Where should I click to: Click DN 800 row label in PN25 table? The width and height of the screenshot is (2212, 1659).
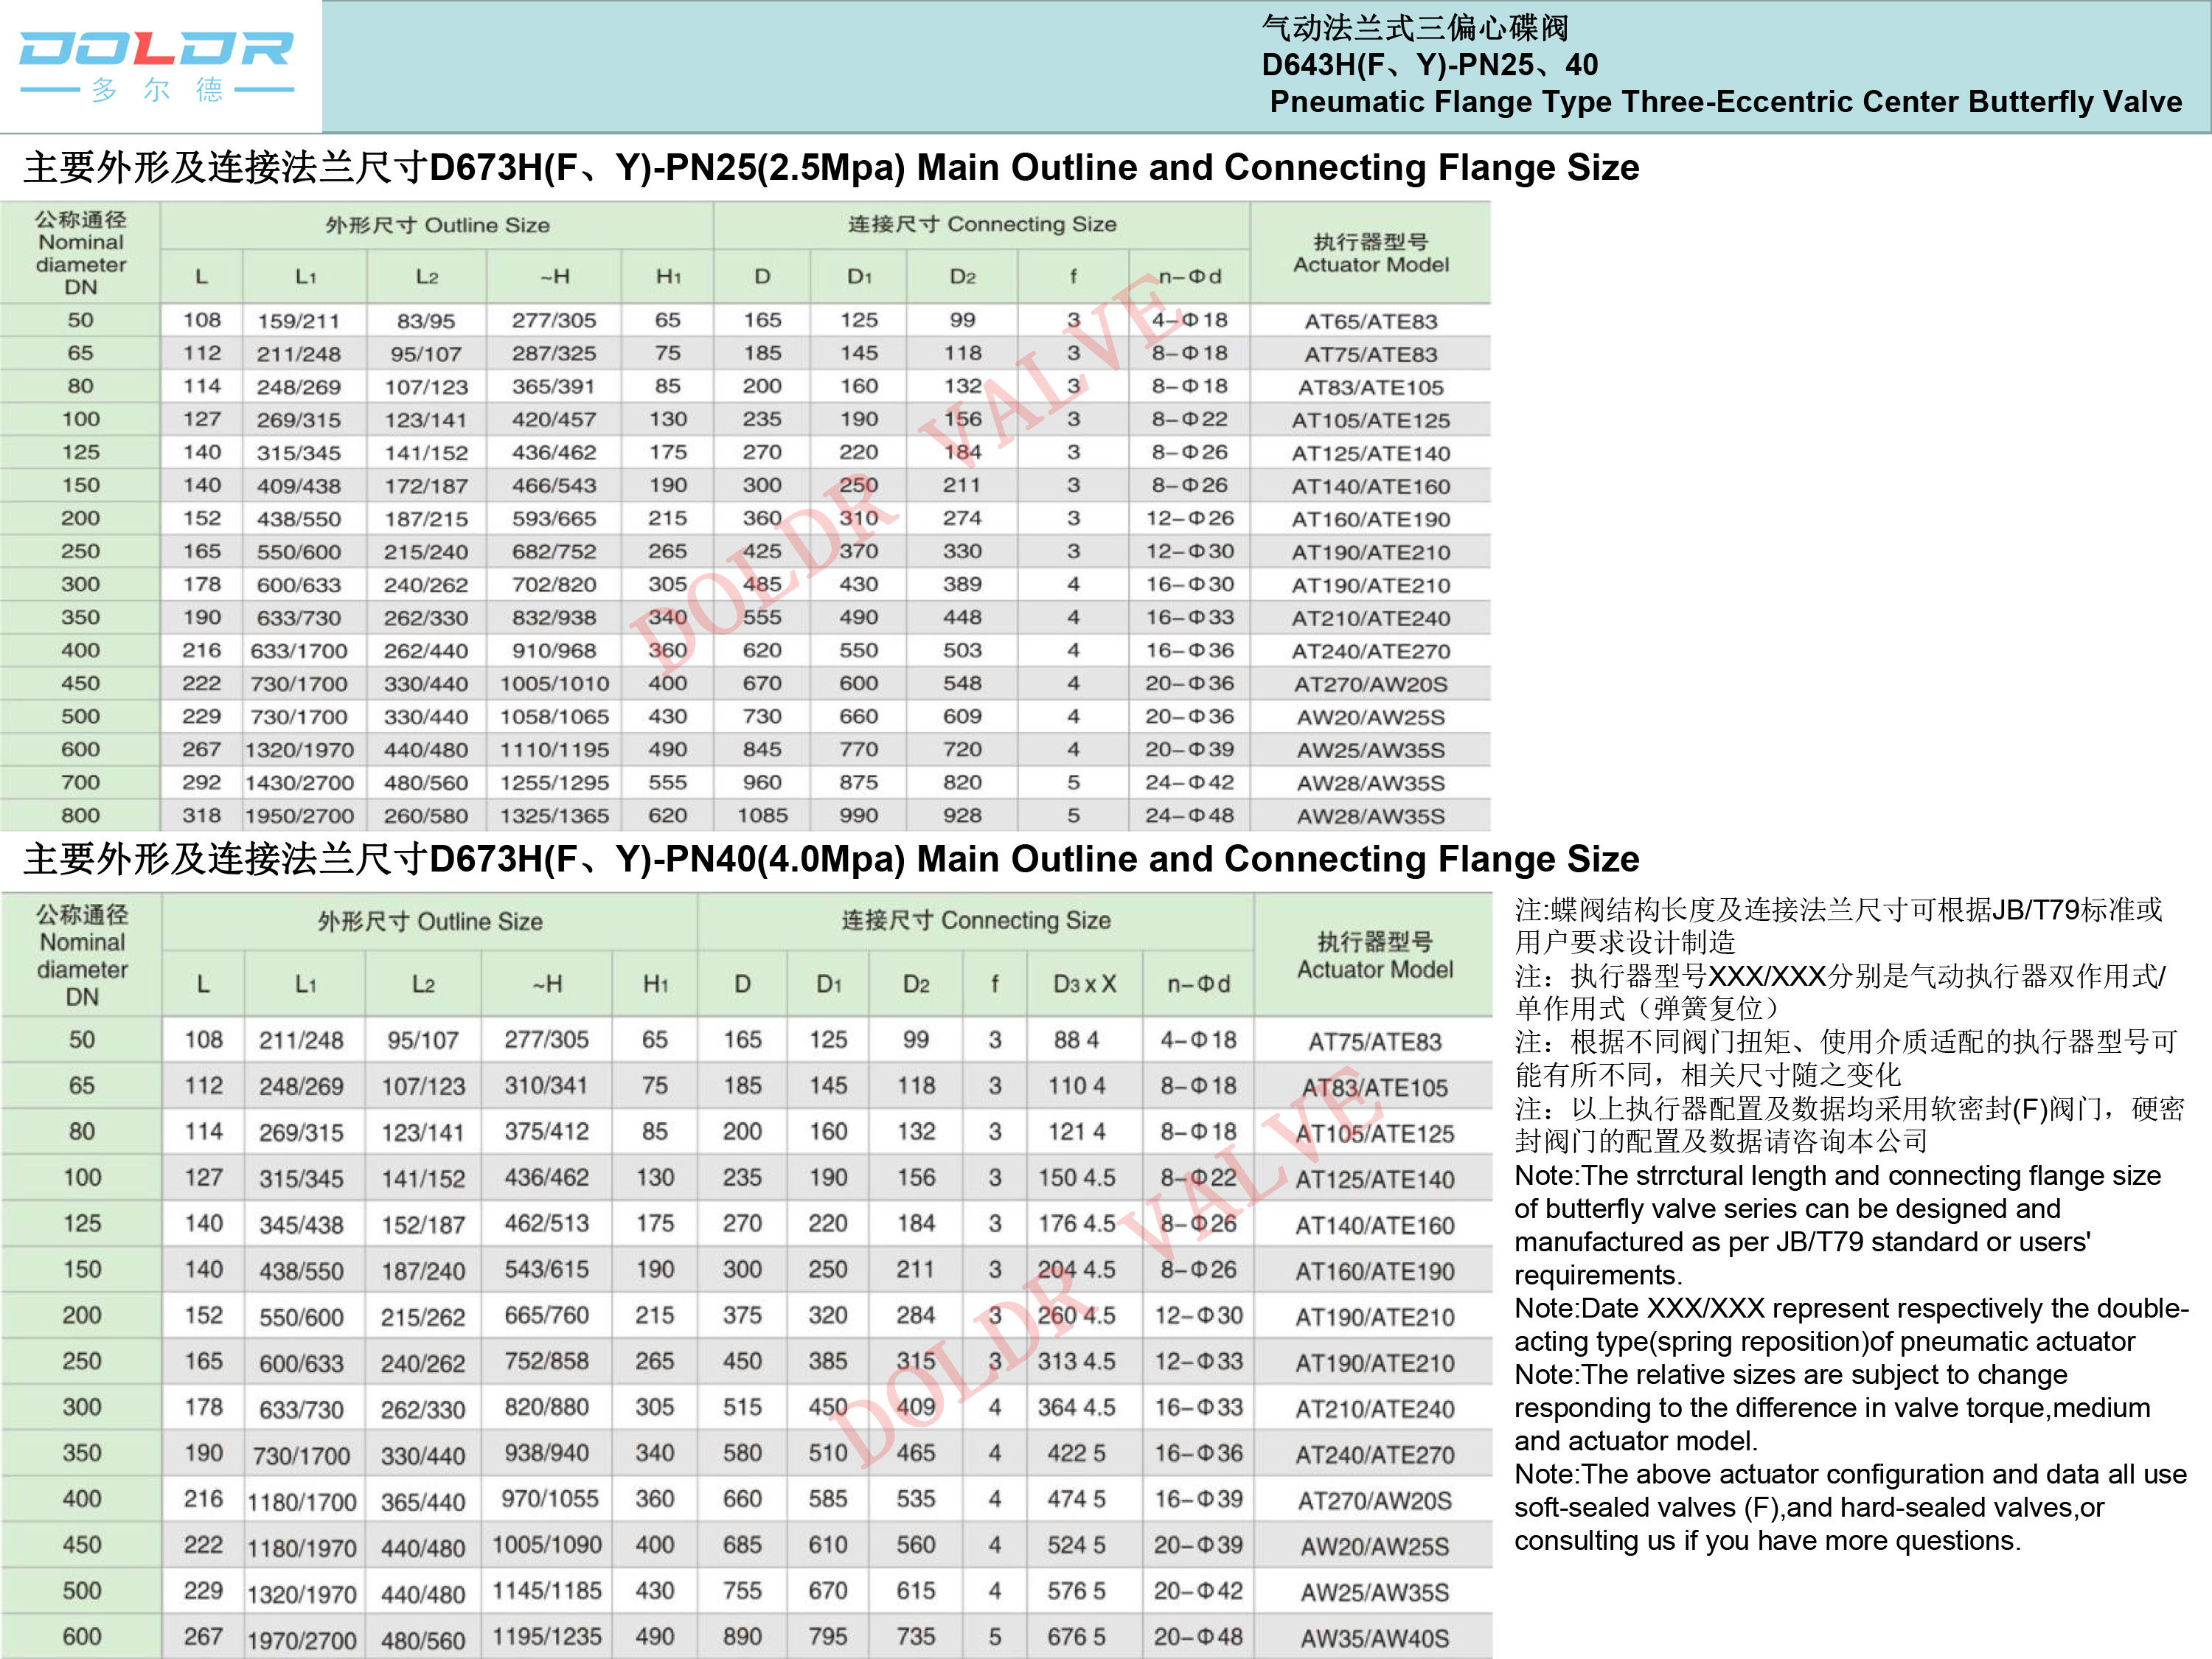(80, 815)
